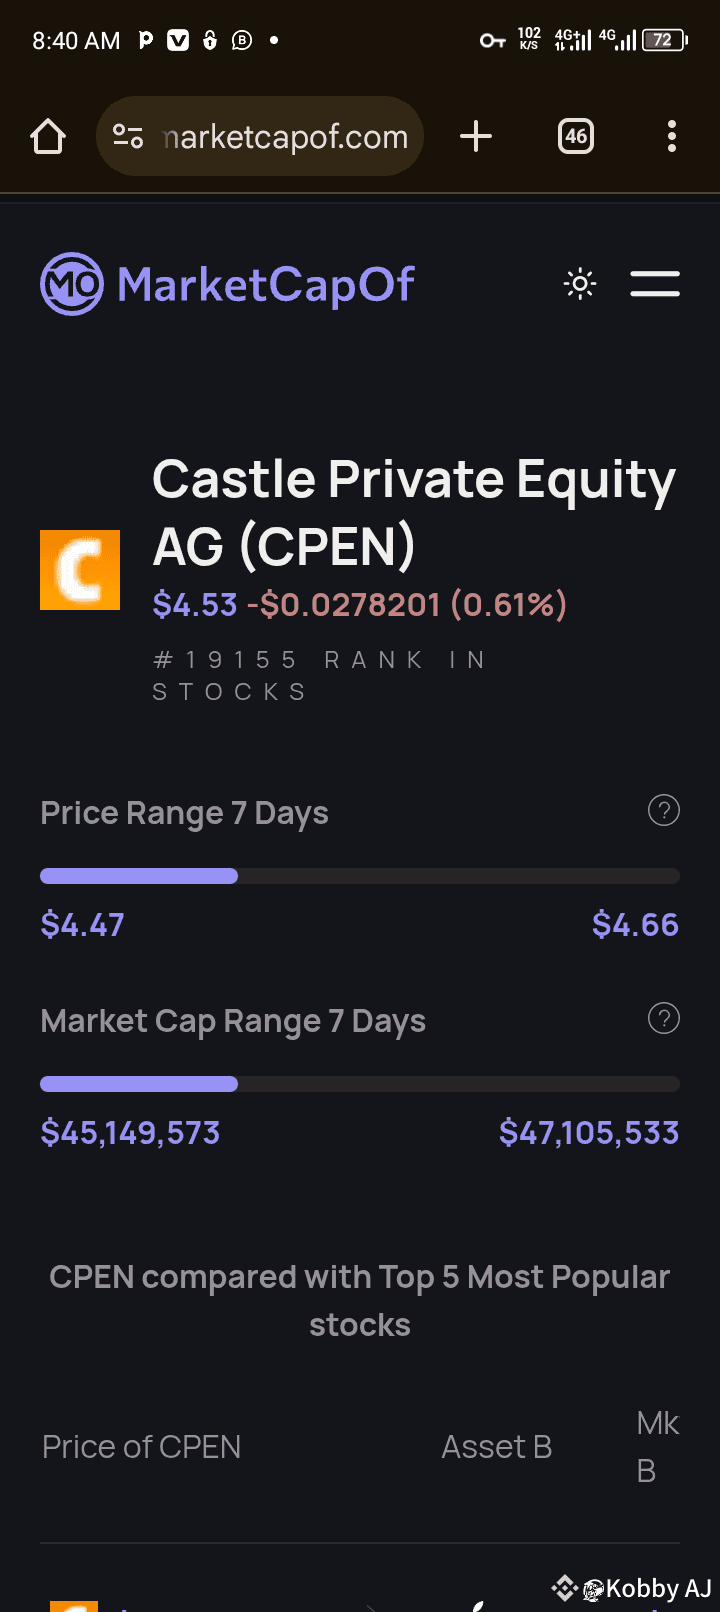The image size is (720, 1612).
Task: Click the Market Cap Range progress bar
Action: tap(360, 1084)
